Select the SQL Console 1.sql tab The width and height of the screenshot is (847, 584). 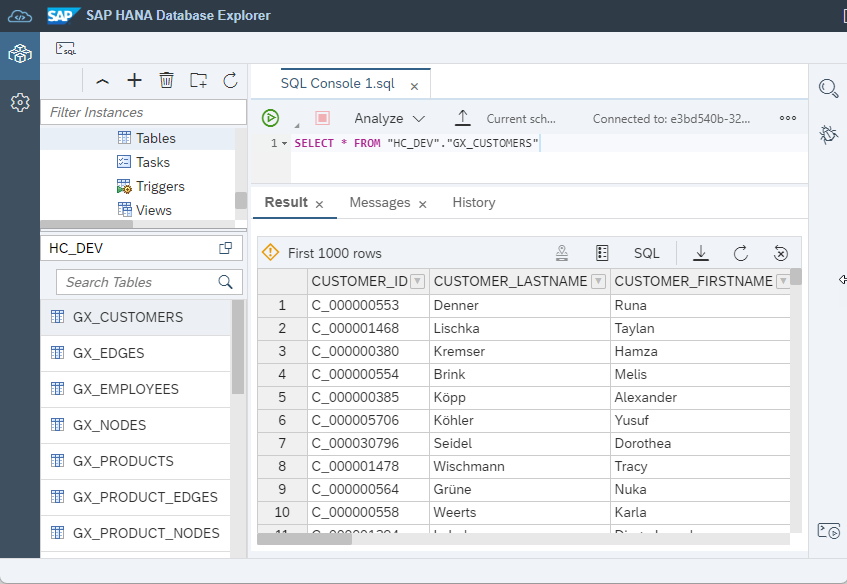click(x=338, y=83)
